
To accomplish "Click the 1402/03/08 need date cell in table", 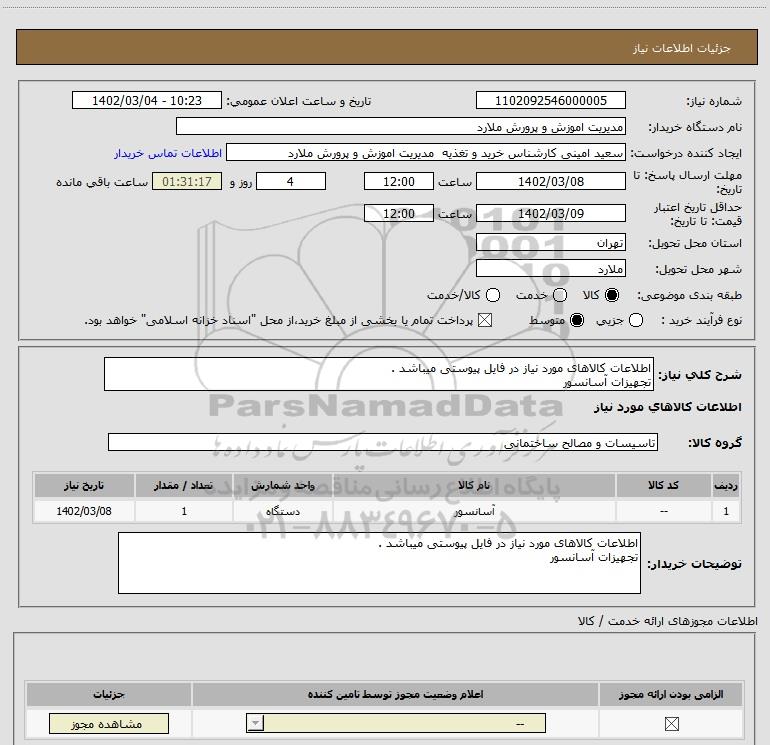I will (84, 511).
